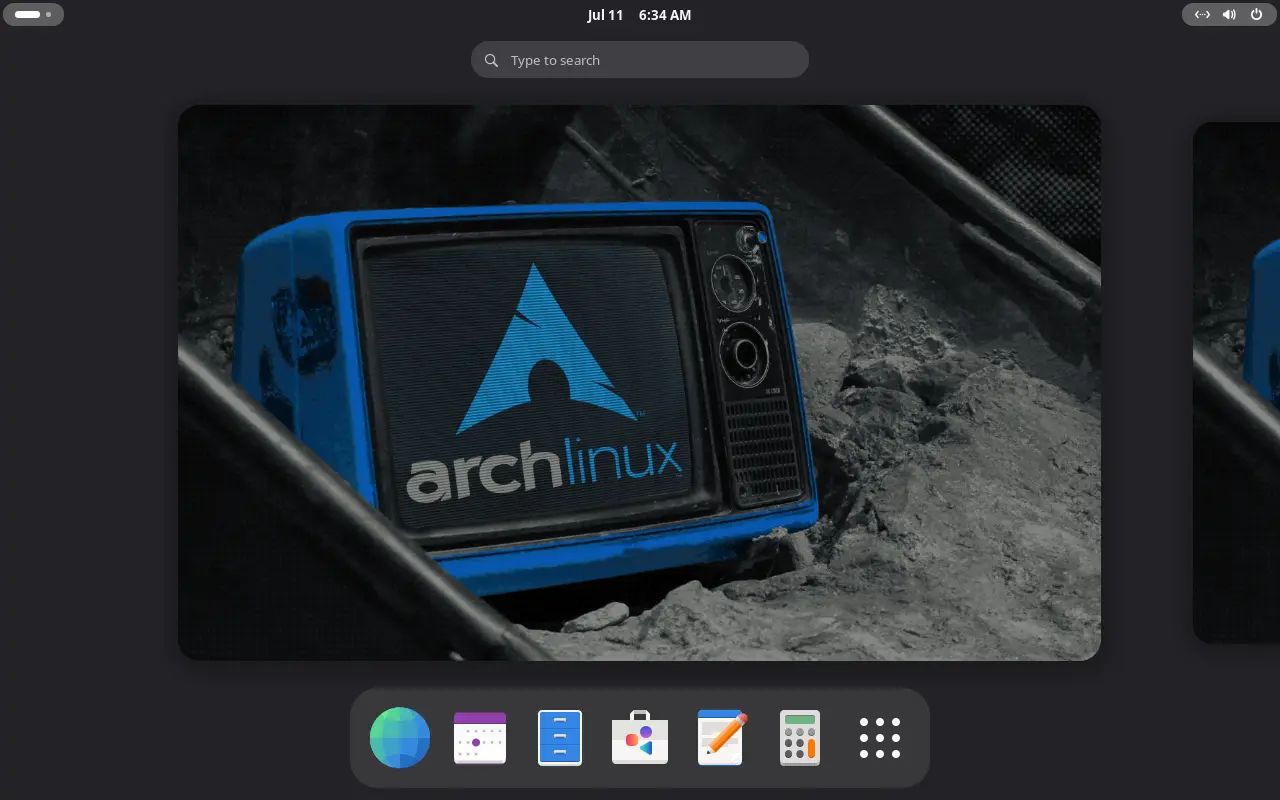Screen dimensions: 1280x800
Task: Click the magnifier icon in search bar
Action: click(x=491, y=60)
